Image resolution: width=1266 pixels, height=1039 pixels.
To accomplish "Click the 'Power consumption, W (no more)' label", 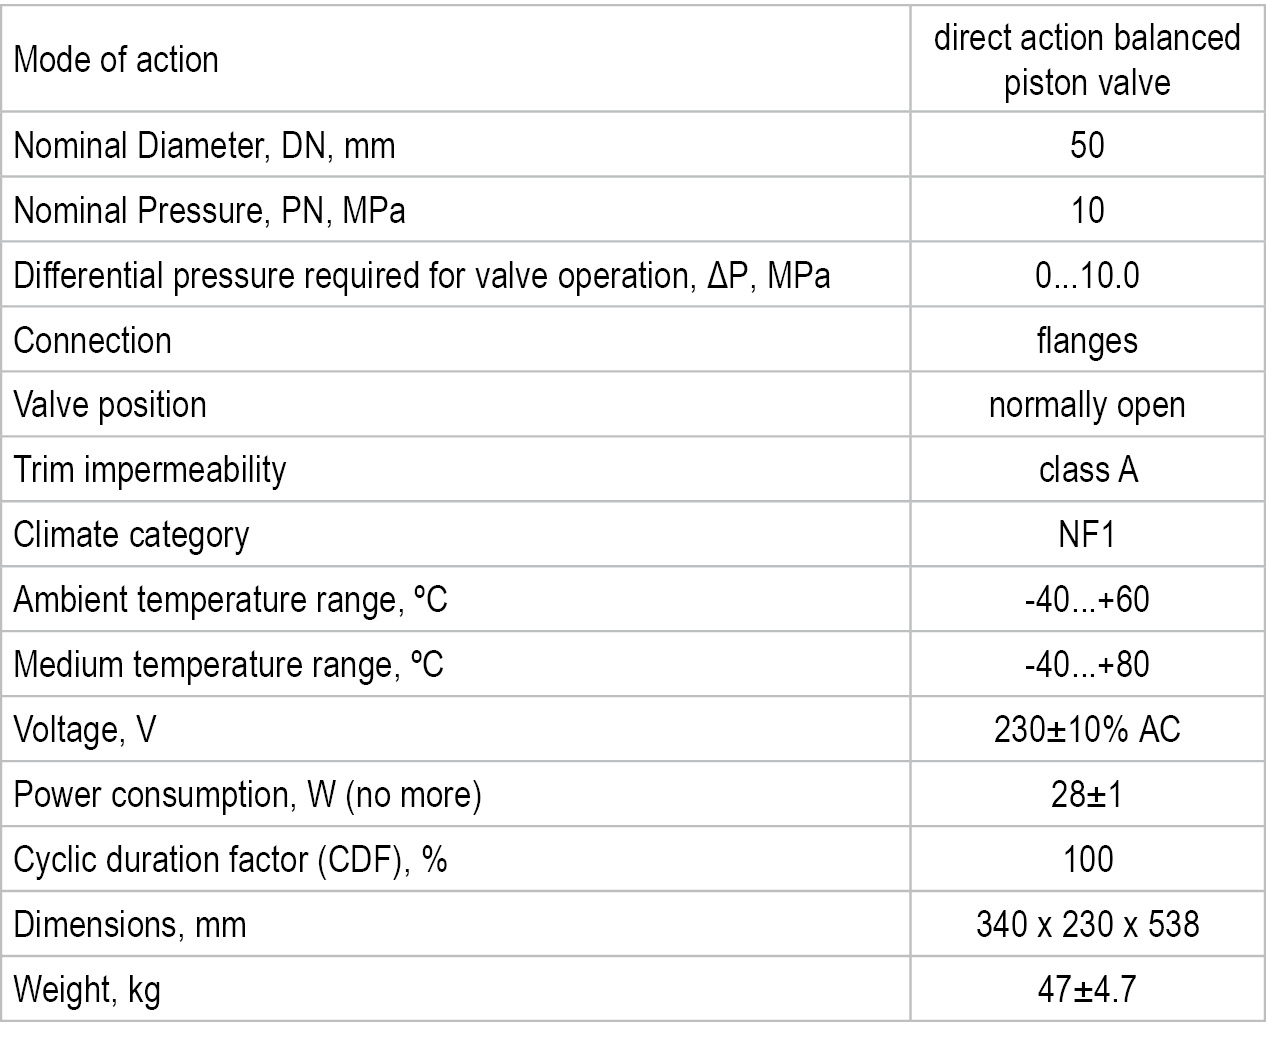I will click(247, 795).
